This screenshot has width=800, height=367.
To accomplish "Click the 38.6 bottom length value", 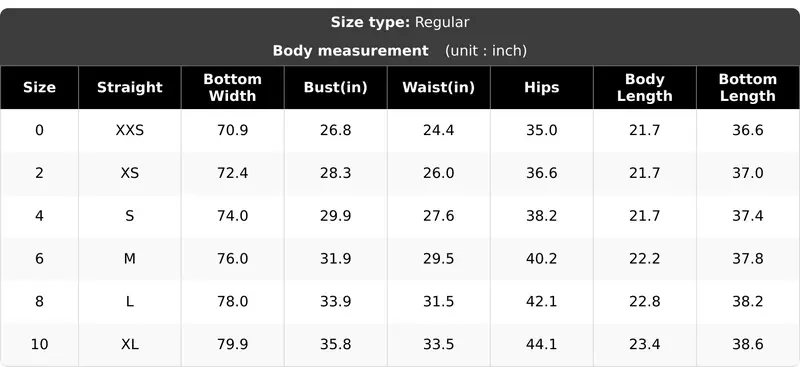I will click(748, 345).
